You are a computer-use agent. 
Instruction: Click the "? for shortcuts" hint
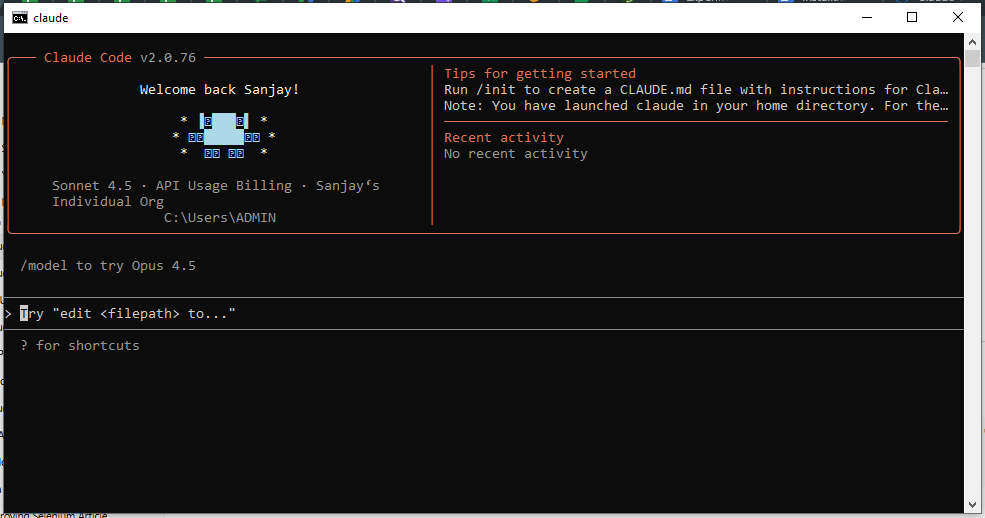tap(80, 346)
